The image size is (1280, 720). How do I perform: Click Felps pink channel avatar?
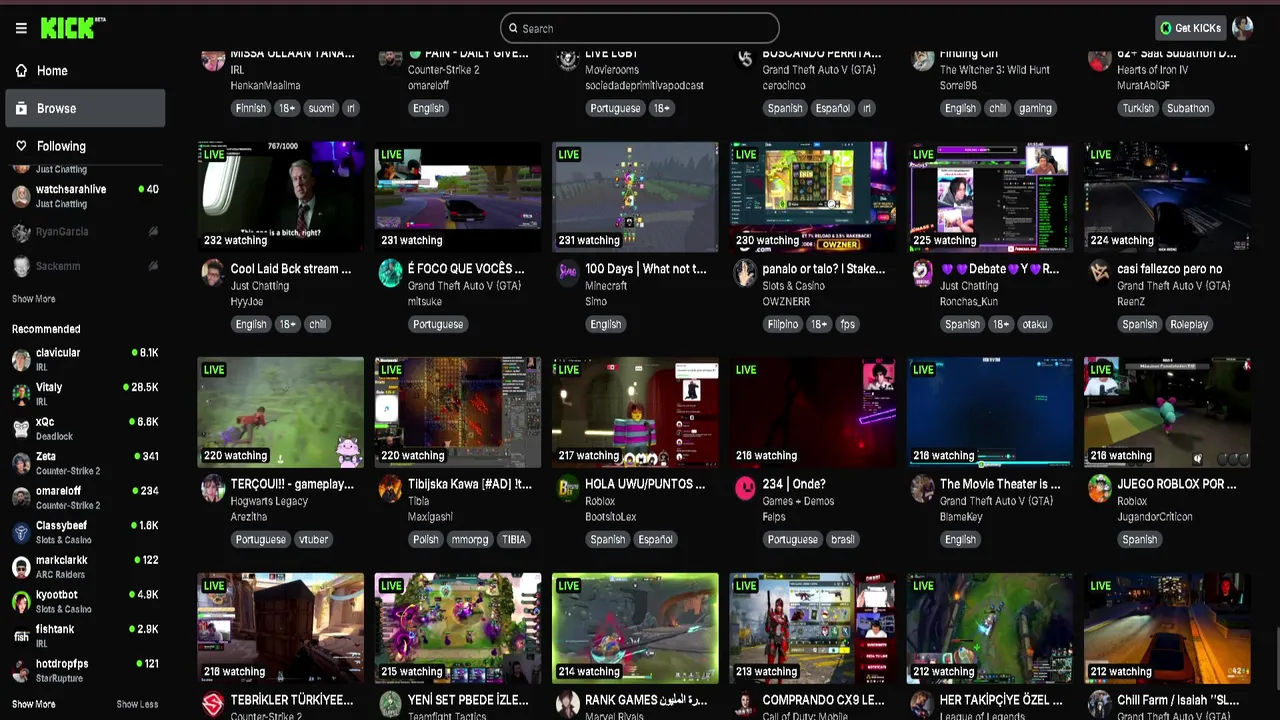744,488
